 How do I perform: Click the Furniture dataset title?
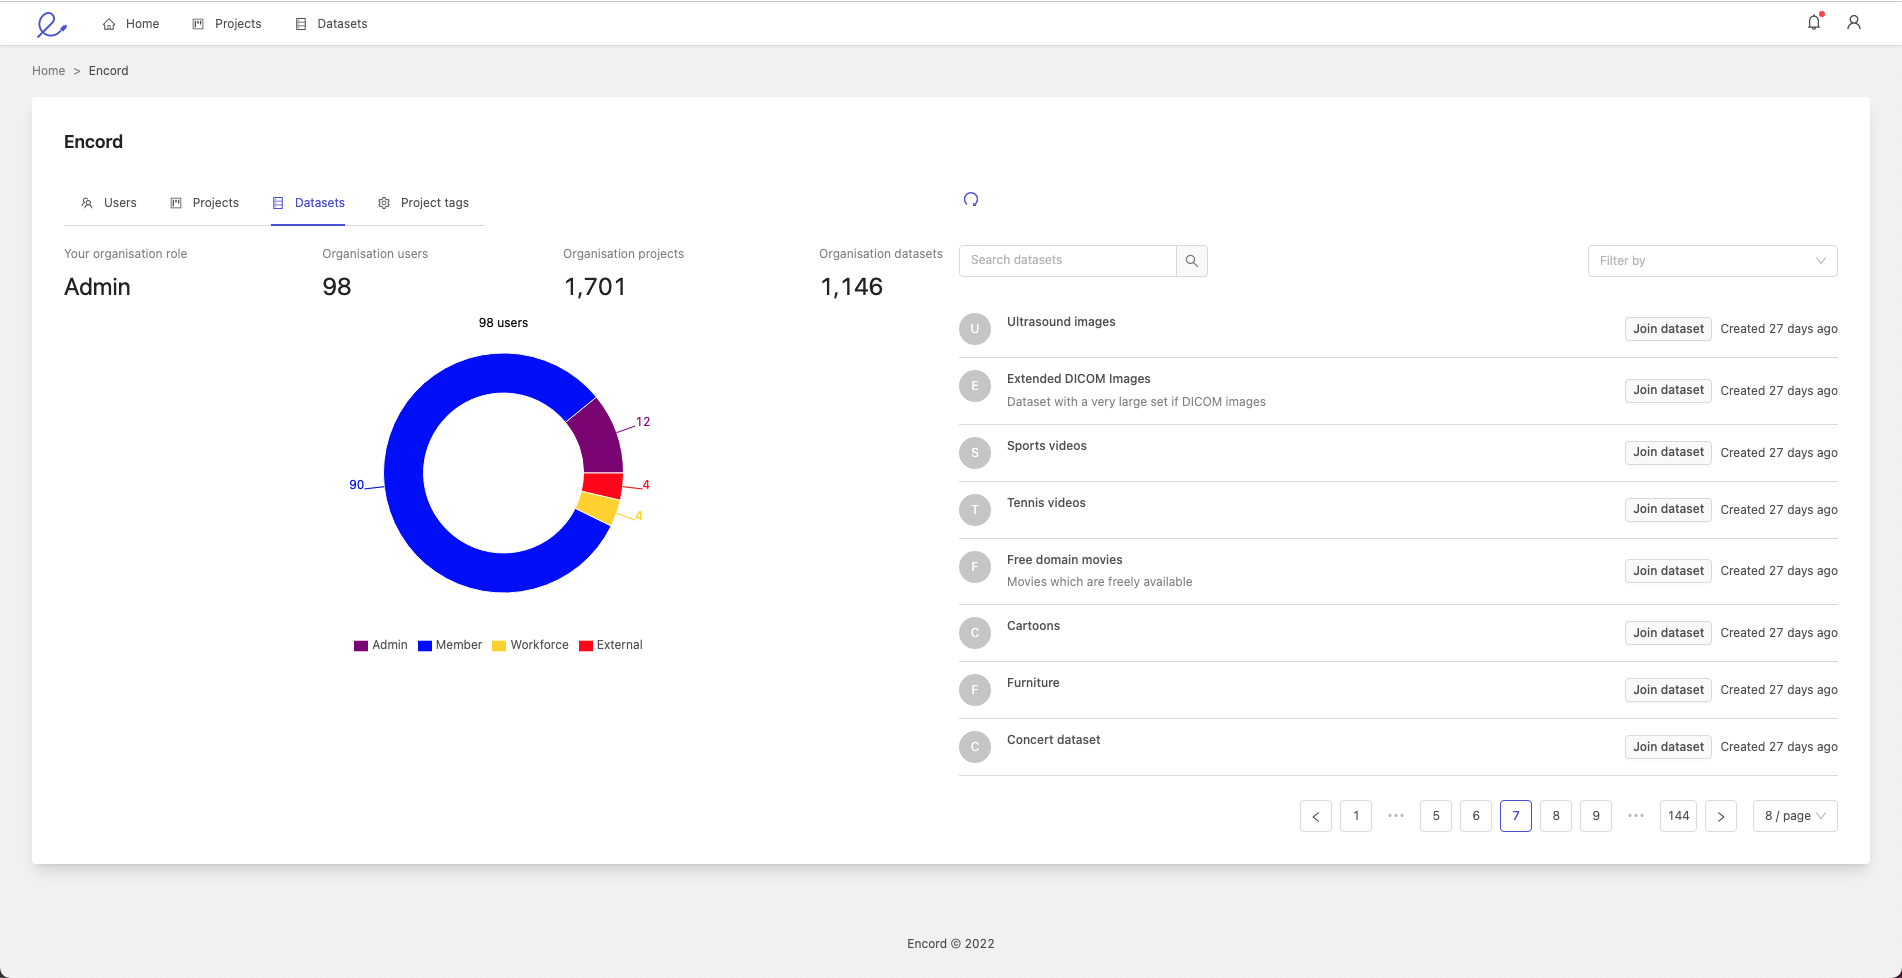[x=1033, y=683]
